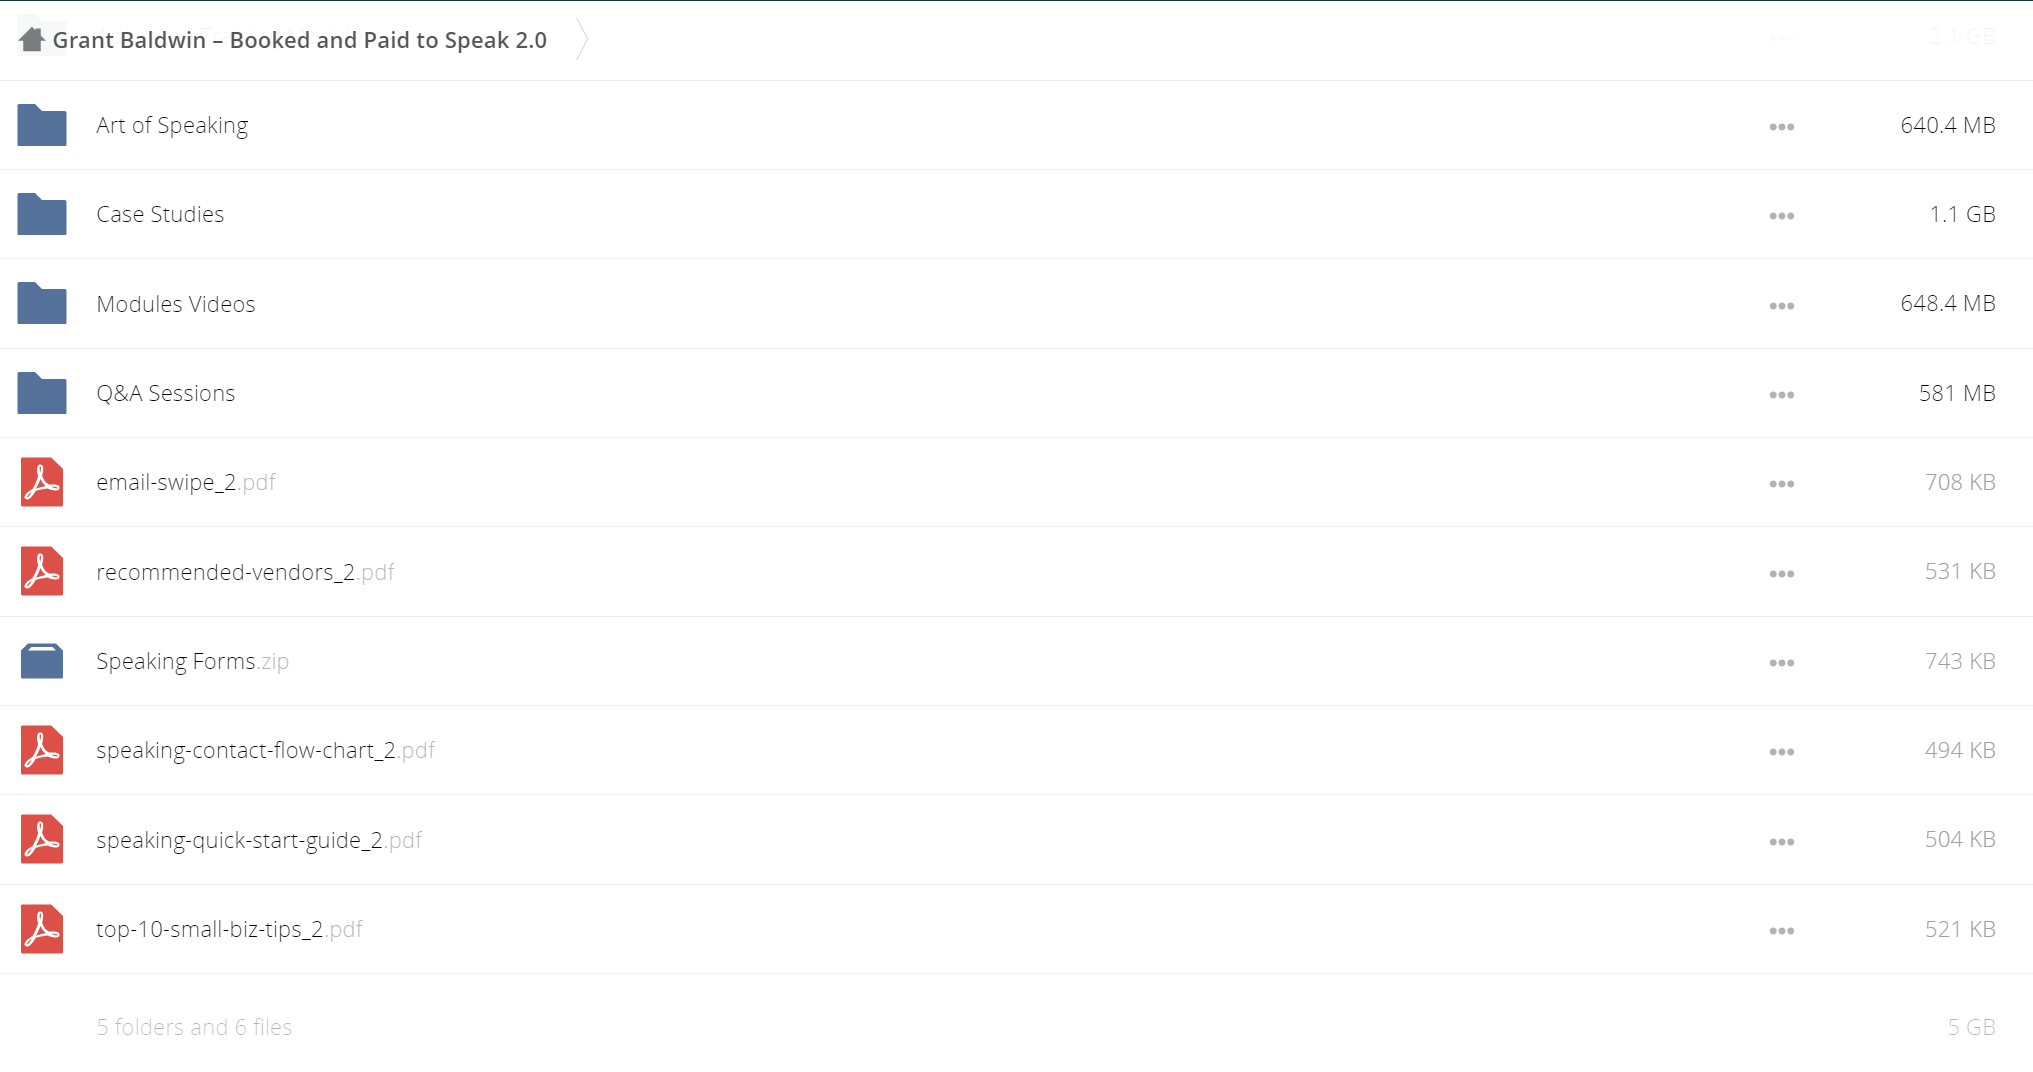Viewport: 2033px width, 1072px height.
Task: Open ellipsis menu for Case Studies
Action: pos(1781,216)
